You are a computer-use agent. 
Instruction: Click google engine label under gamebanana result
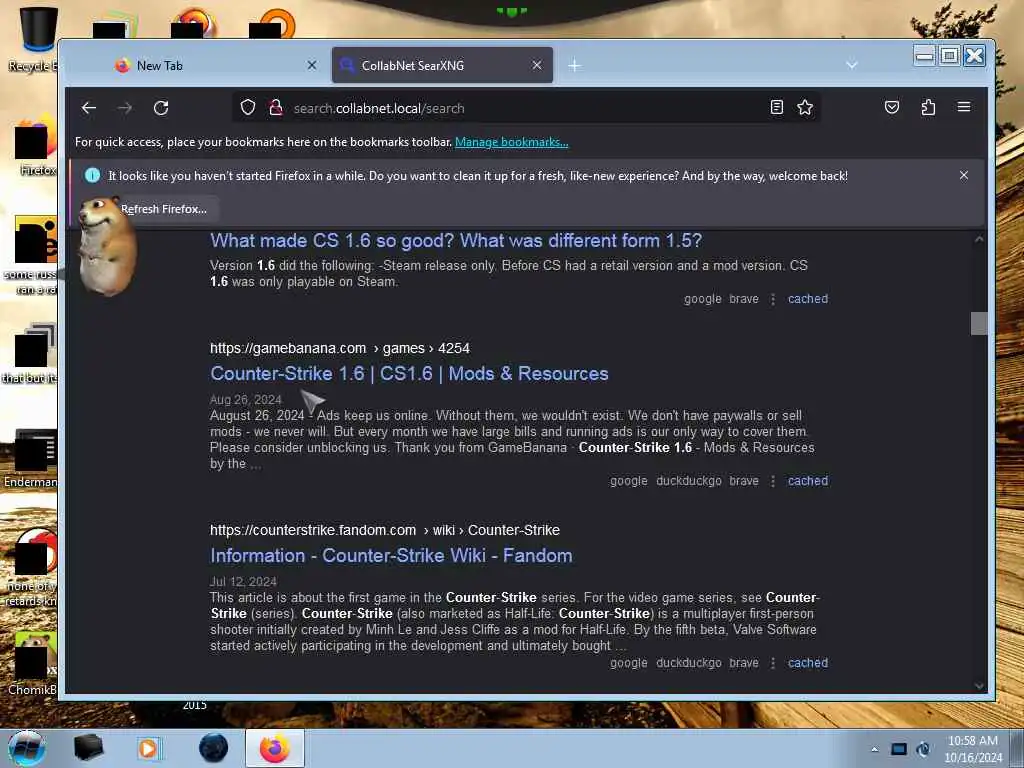coord(629,481)
